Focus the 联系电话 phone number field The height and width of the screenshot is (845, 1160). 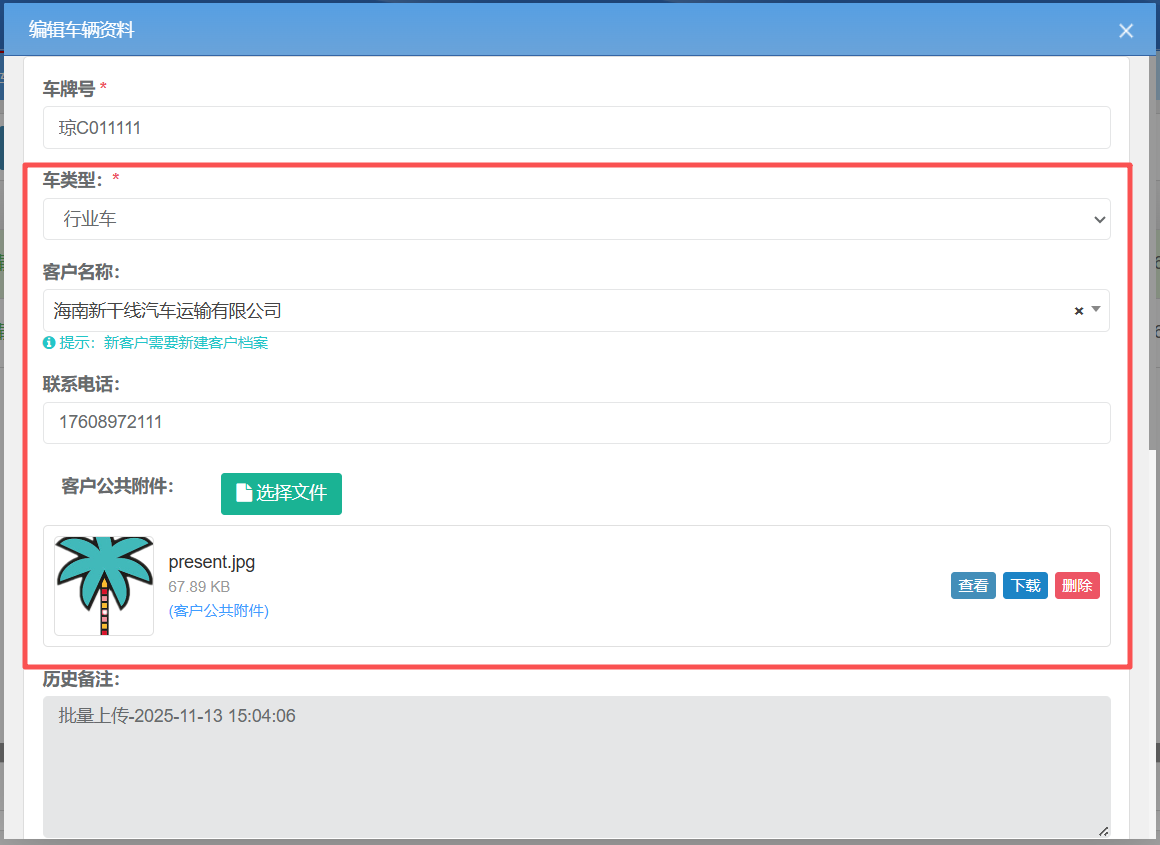(x=576, y=423)
